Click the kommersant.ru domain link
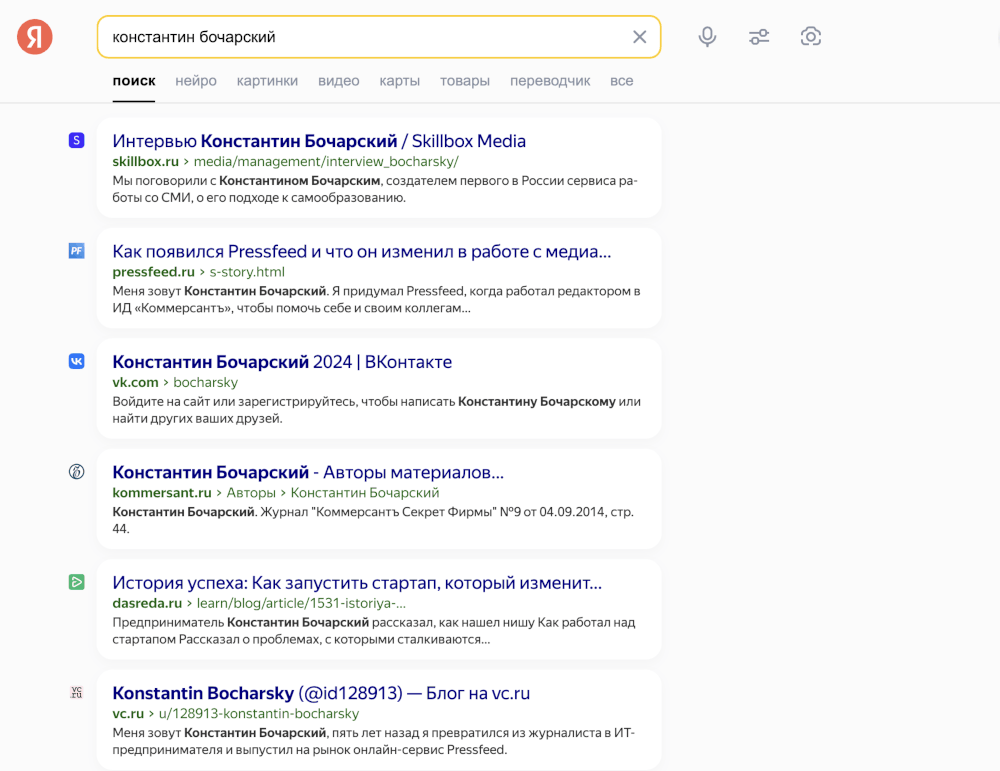The width and height of the screenshot is (1000, 771). coord(162,492)
